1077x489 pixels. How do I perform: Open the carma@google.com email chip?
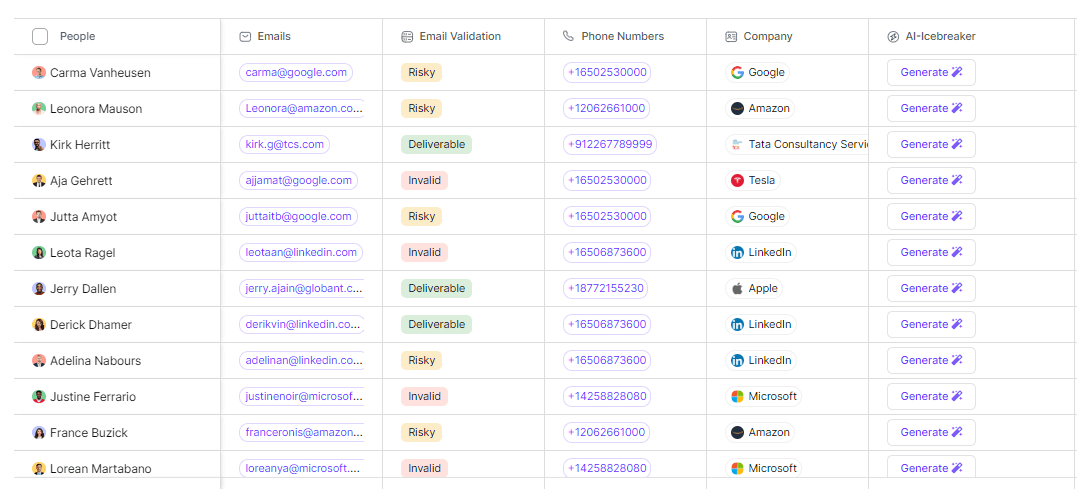click(x=296, y=73)
